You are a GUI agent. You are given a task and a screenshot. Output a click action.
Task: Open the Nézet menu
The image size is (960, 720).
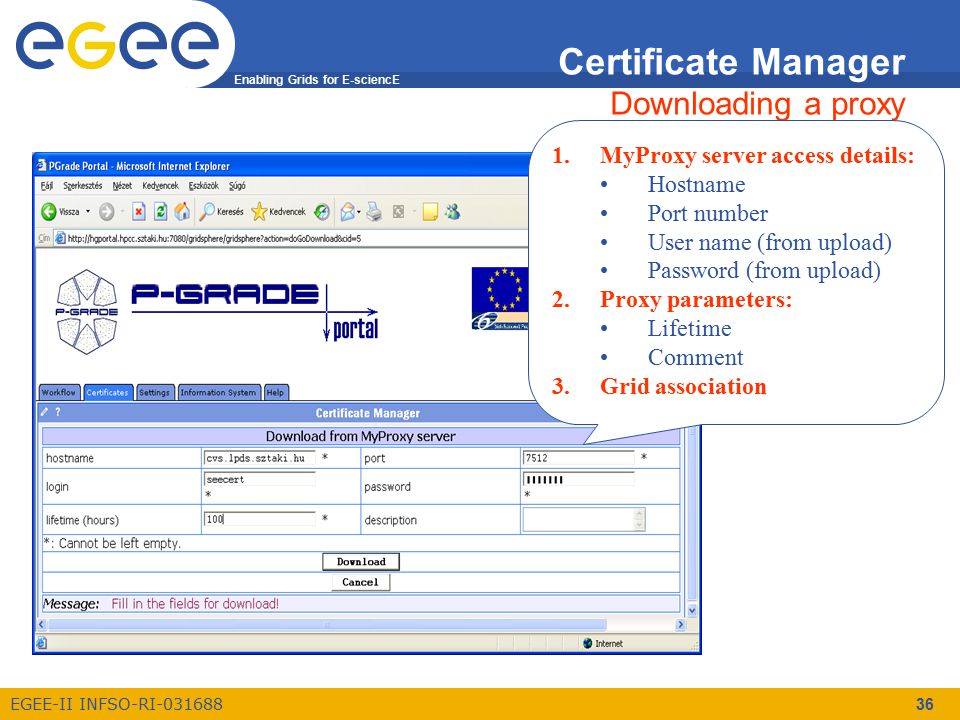pyautogui.click(x=122, y=186)
